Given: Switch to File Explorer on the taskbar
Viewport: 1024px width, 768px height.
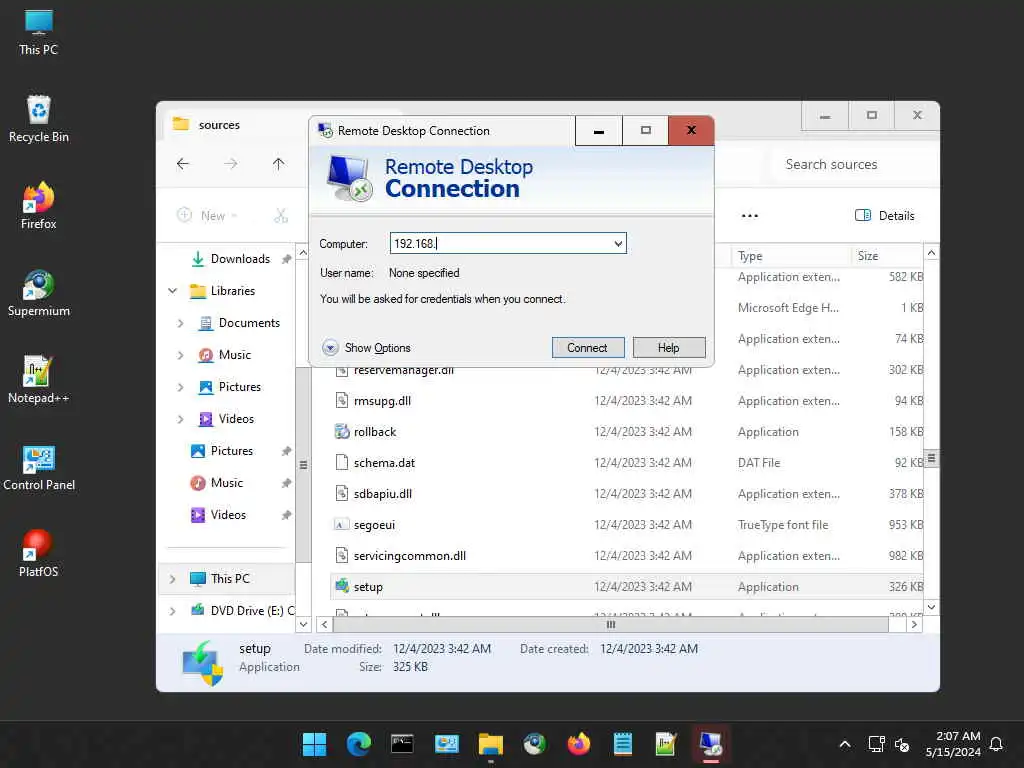Looking at the screenshot, I should tap(490, 744).
